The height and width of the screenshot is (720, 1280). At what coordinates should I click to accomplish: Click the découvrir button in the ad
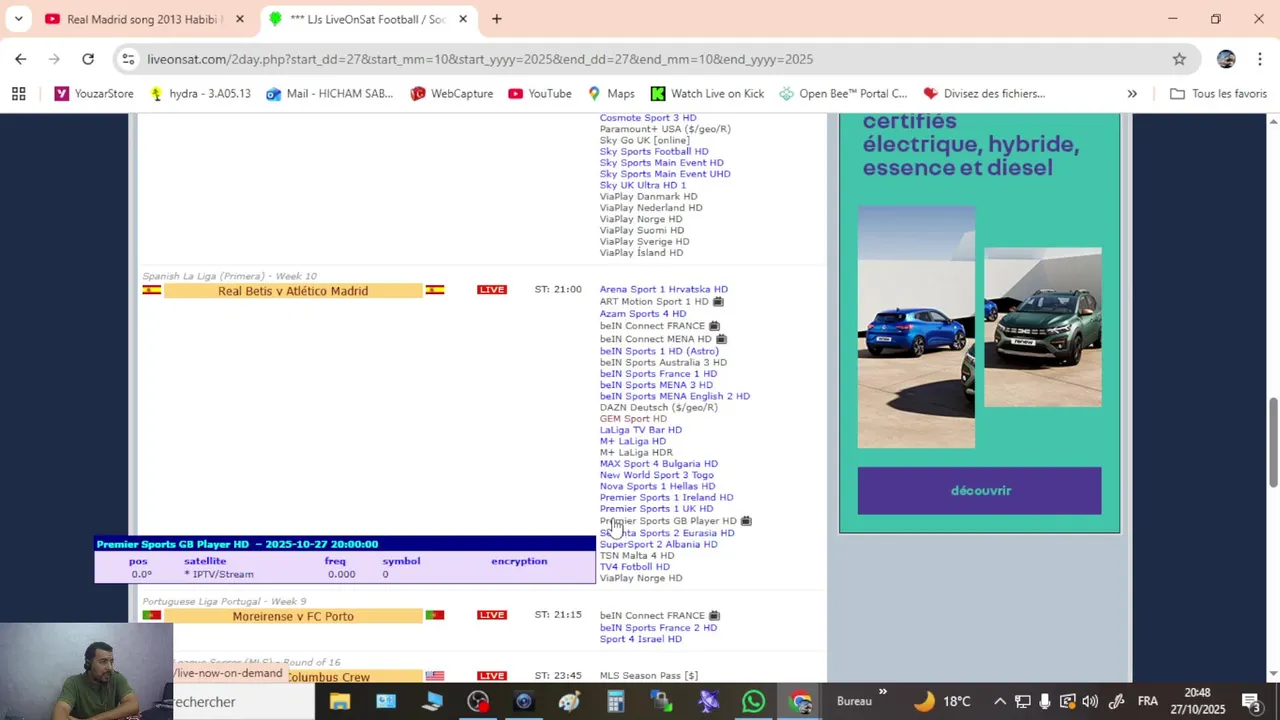click(979, 491)
